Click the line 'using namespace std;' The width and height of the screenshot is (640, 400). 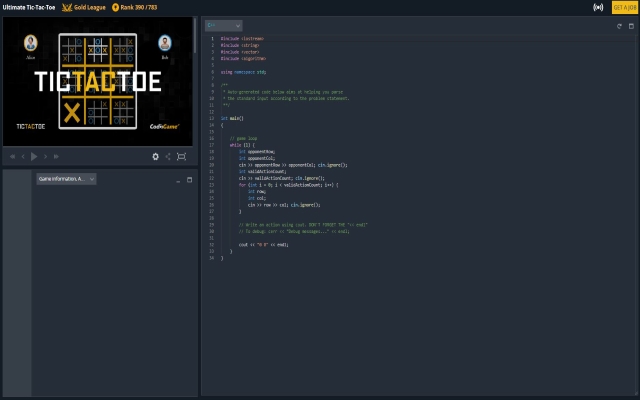243,72
